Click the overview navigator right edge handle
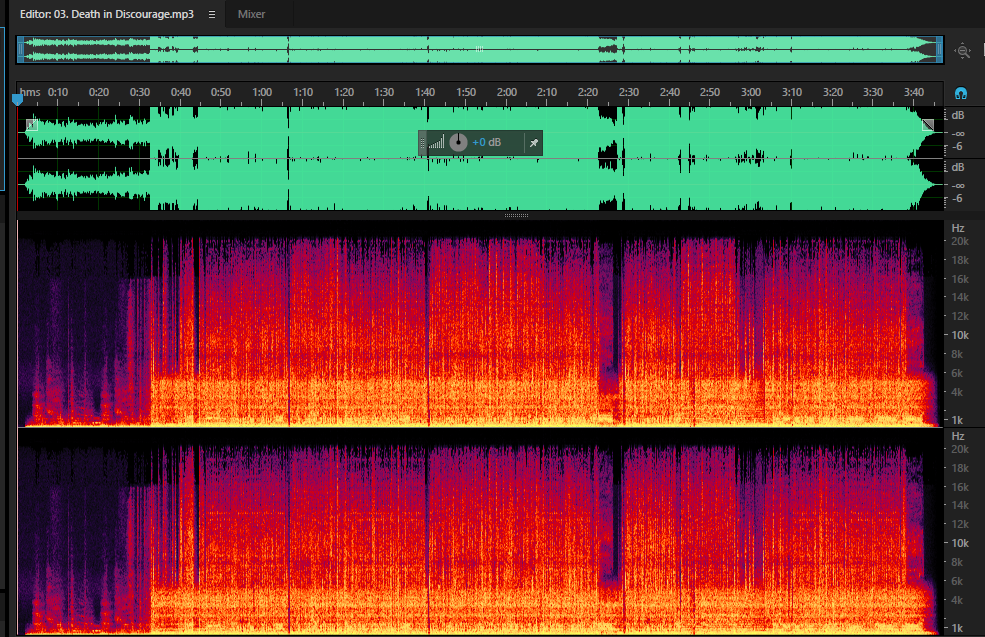Viewport: 985px width, 637px height. tap(940, 50)
